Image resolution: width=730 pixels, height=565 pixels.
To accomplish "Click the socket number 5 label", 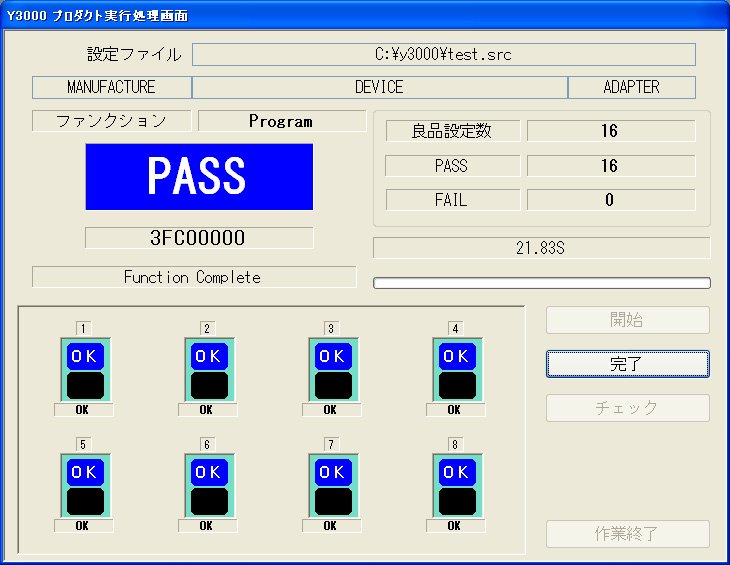I will (84, 444).
